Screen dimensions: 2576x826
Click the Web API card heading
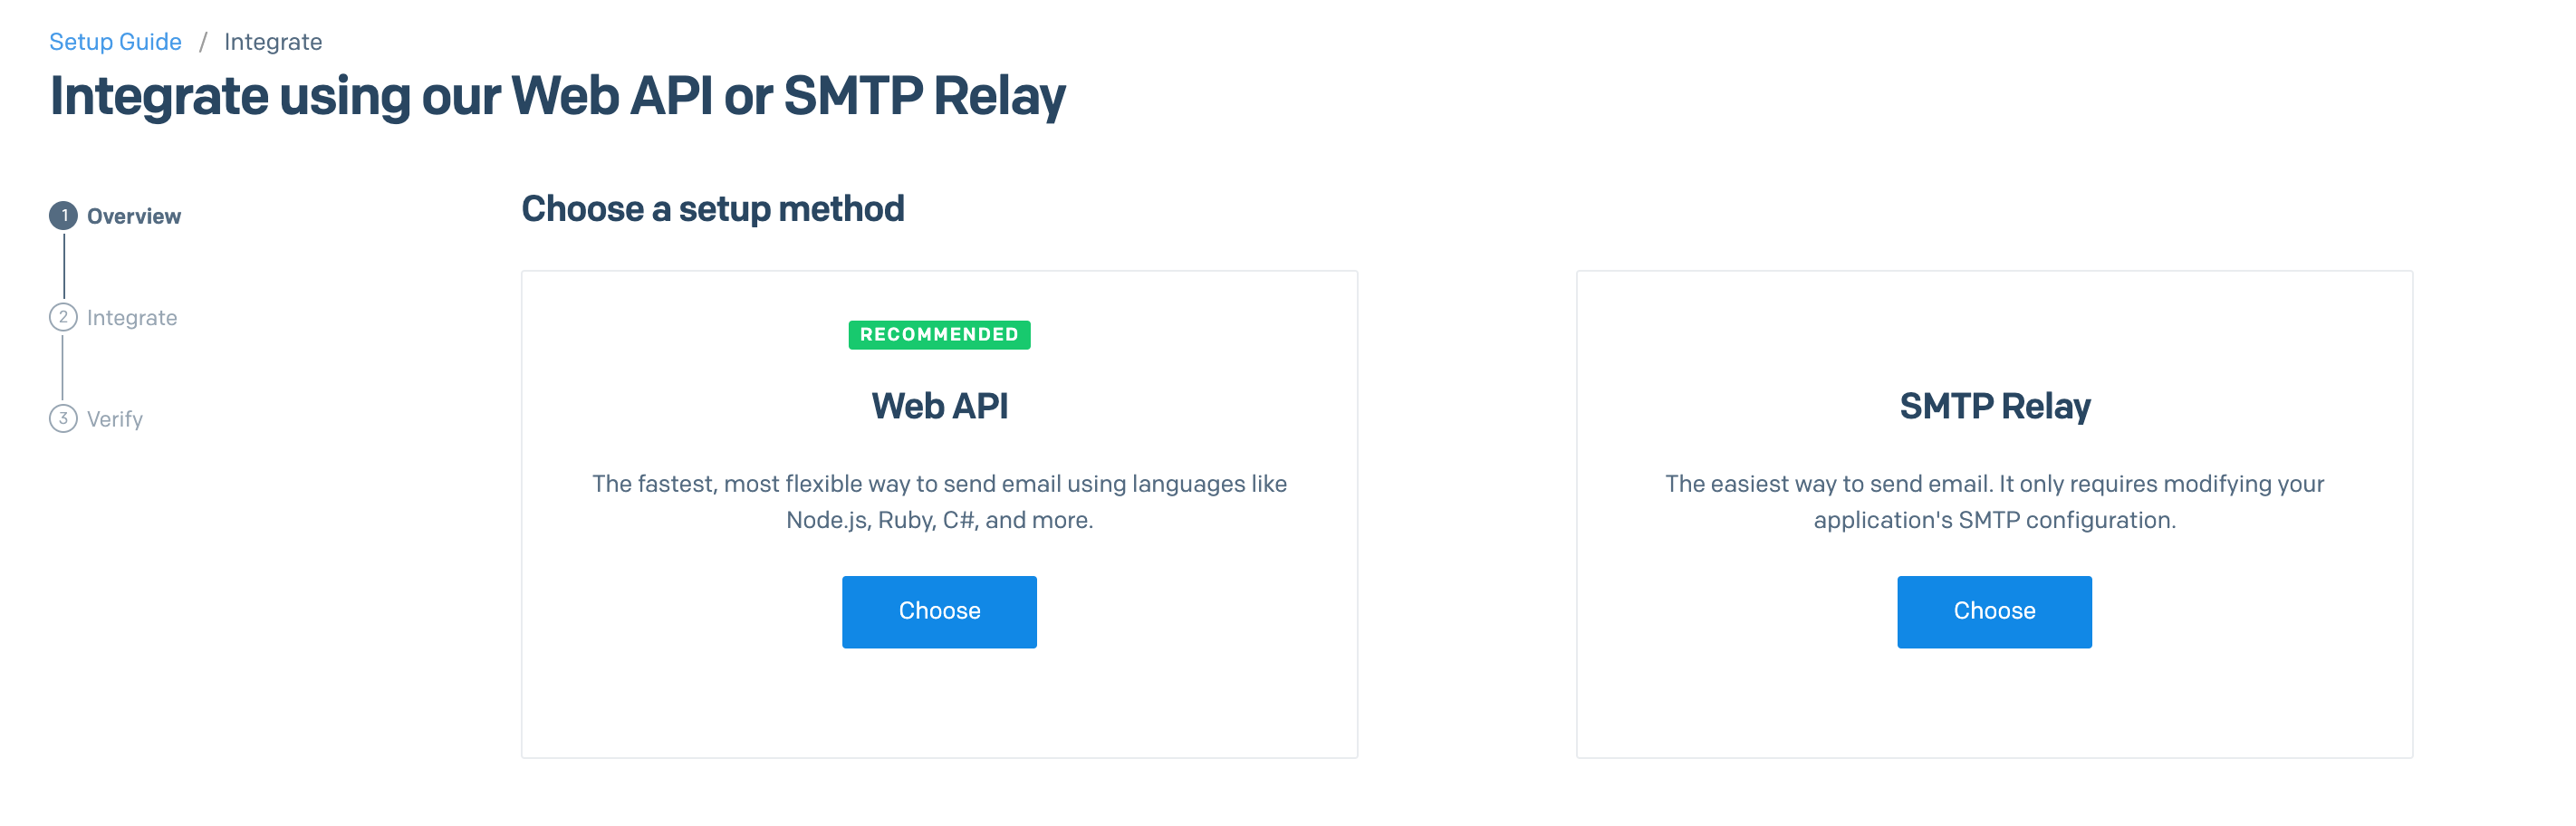(939, 406)
